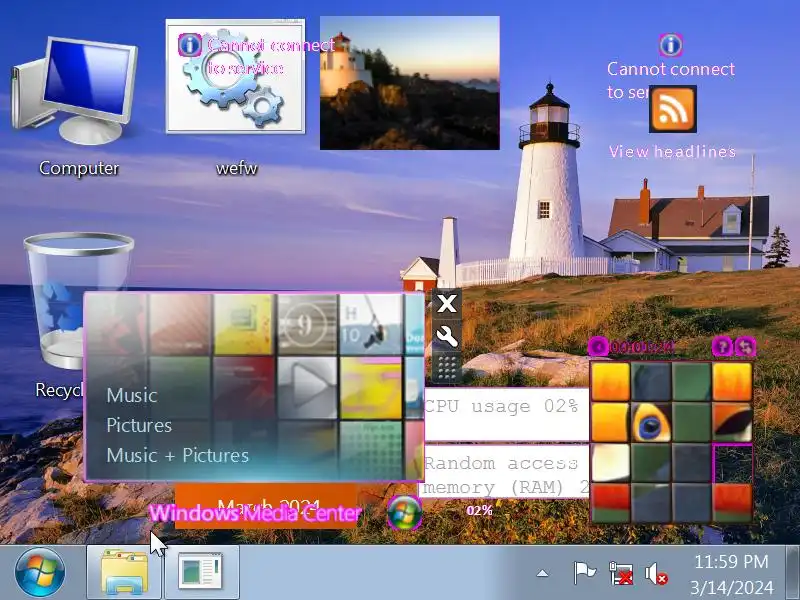The width and height of the screenshot is (800, 600).
Task: Click 'Cannot connect' text above the RSS icon
Action: 670,69
